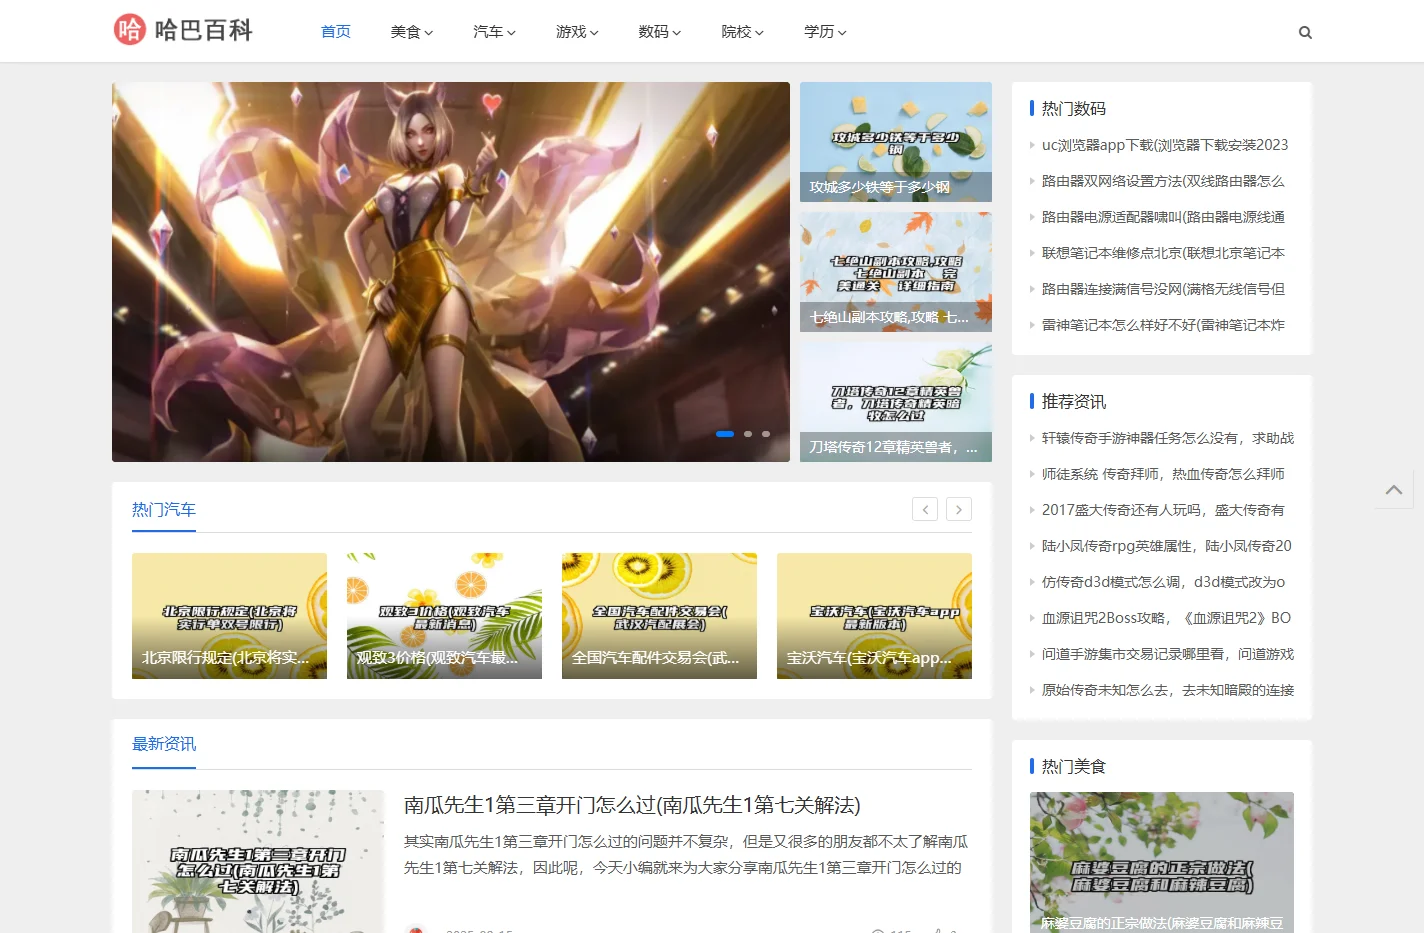Select the second carousel slide dot
Image resolution: width=1424 pixels, height=933 pixels.
pos(748,434)
